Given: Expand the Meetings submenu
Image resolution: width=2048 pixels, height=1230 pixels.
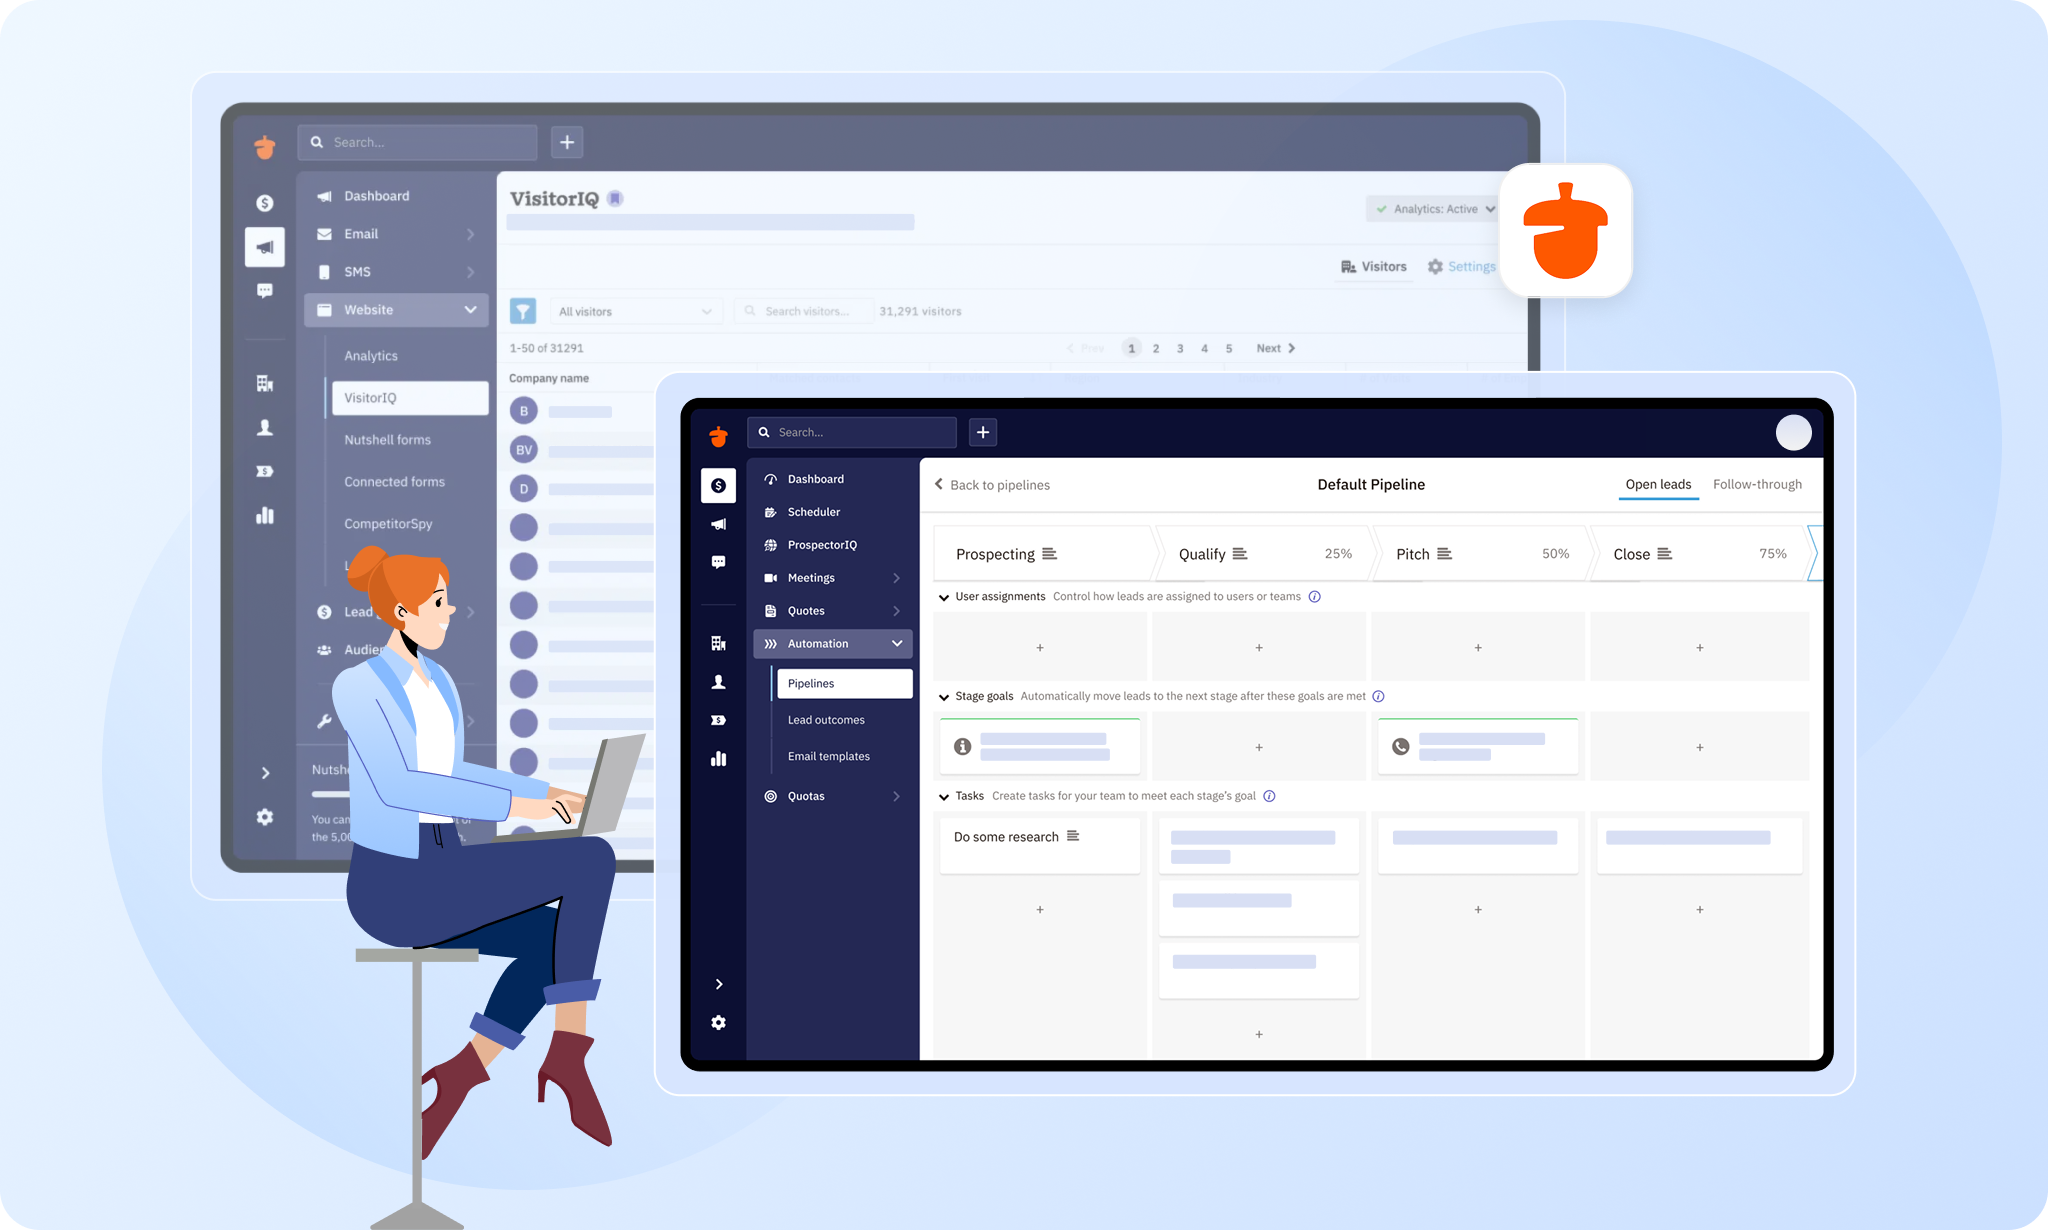Looking at the screenshot, I should (x=897, y=578).
